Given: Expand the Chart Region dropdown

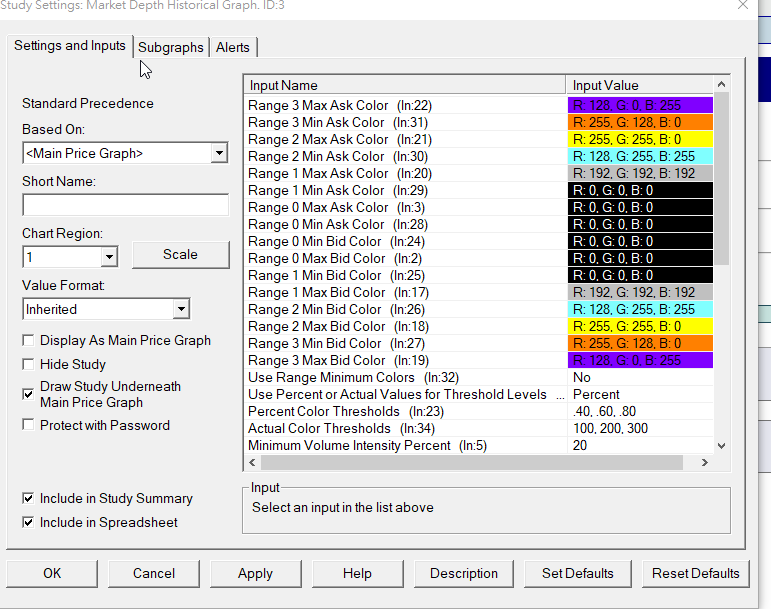Looking at the screenshot, I should coord(109,257).
